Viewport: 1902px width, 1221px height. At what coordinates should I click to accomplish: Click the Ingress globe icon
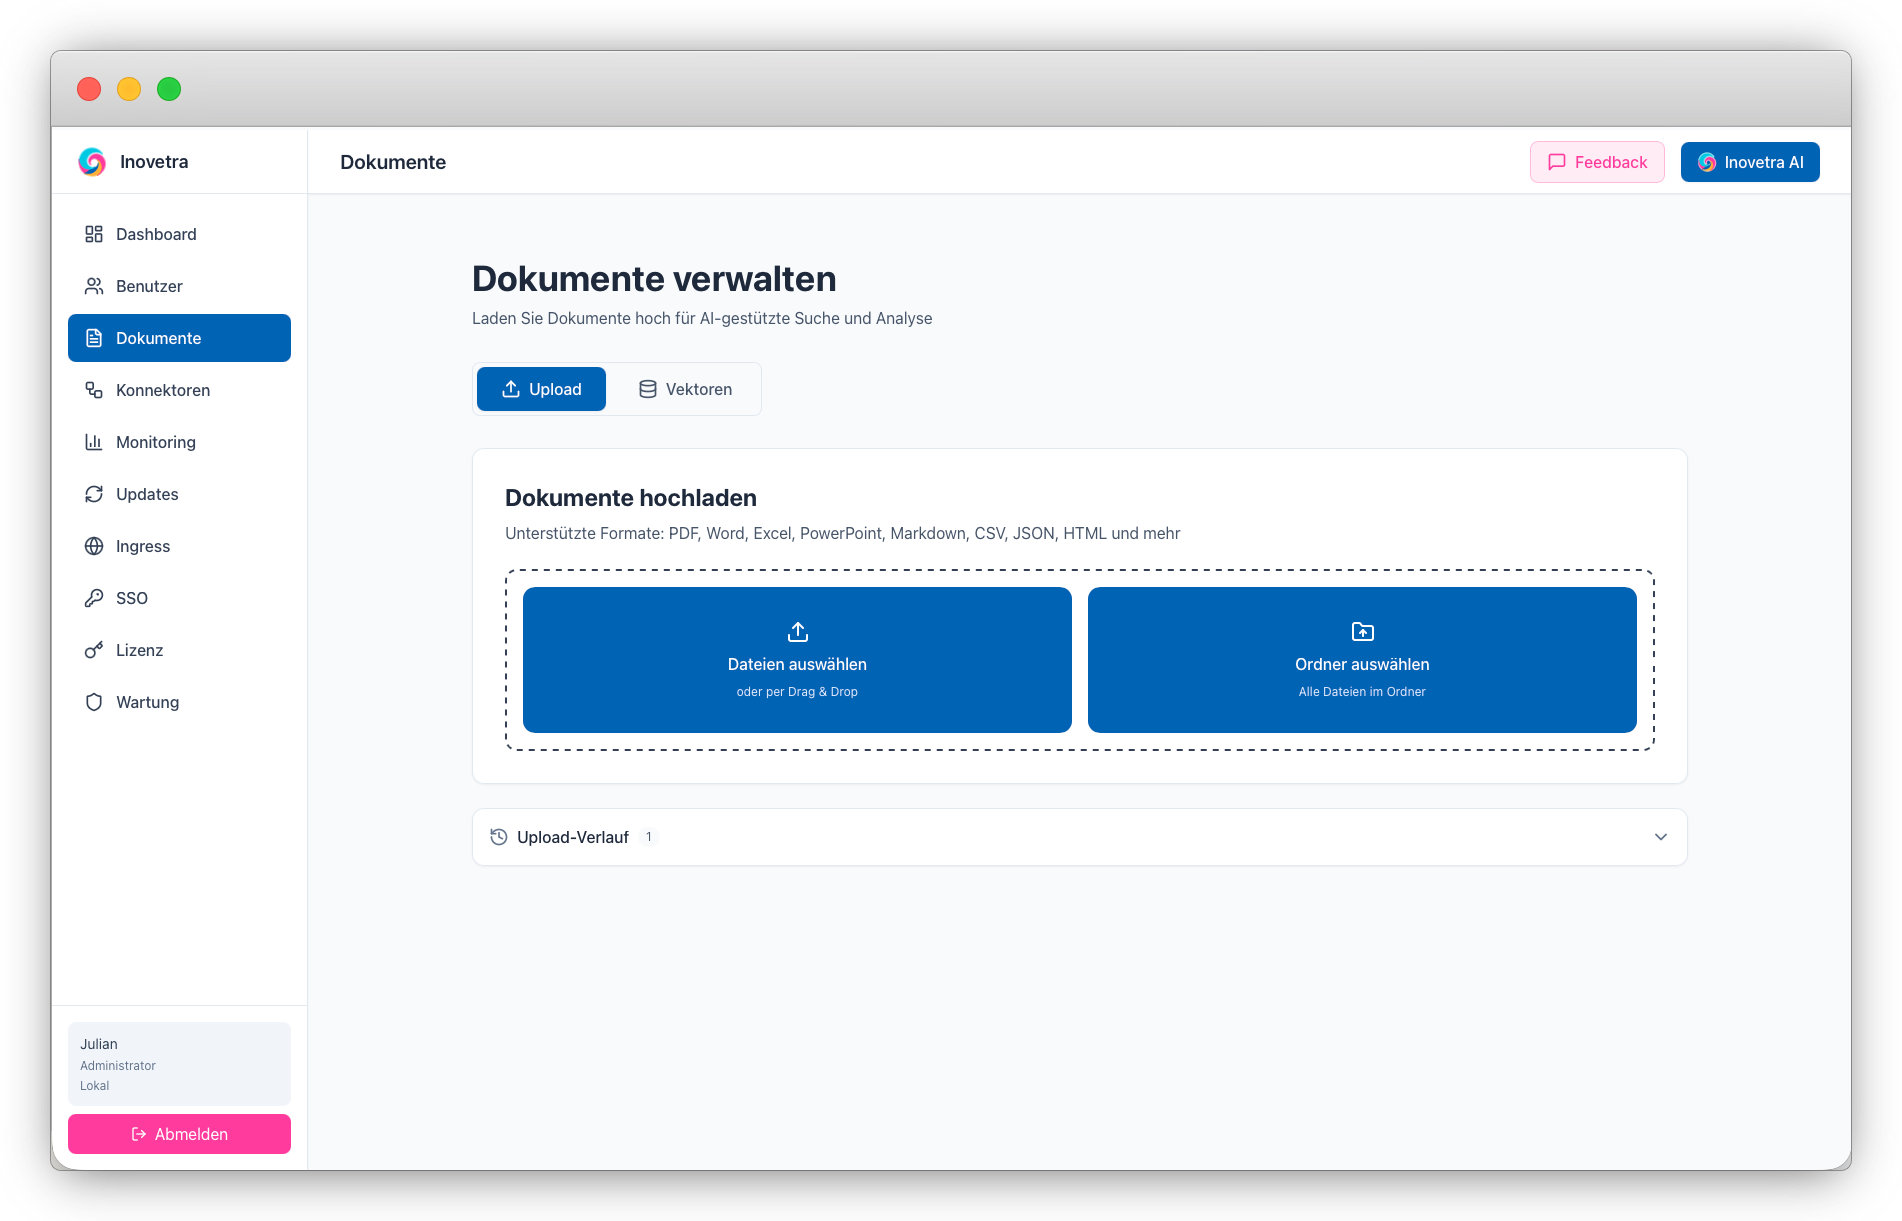94,546
